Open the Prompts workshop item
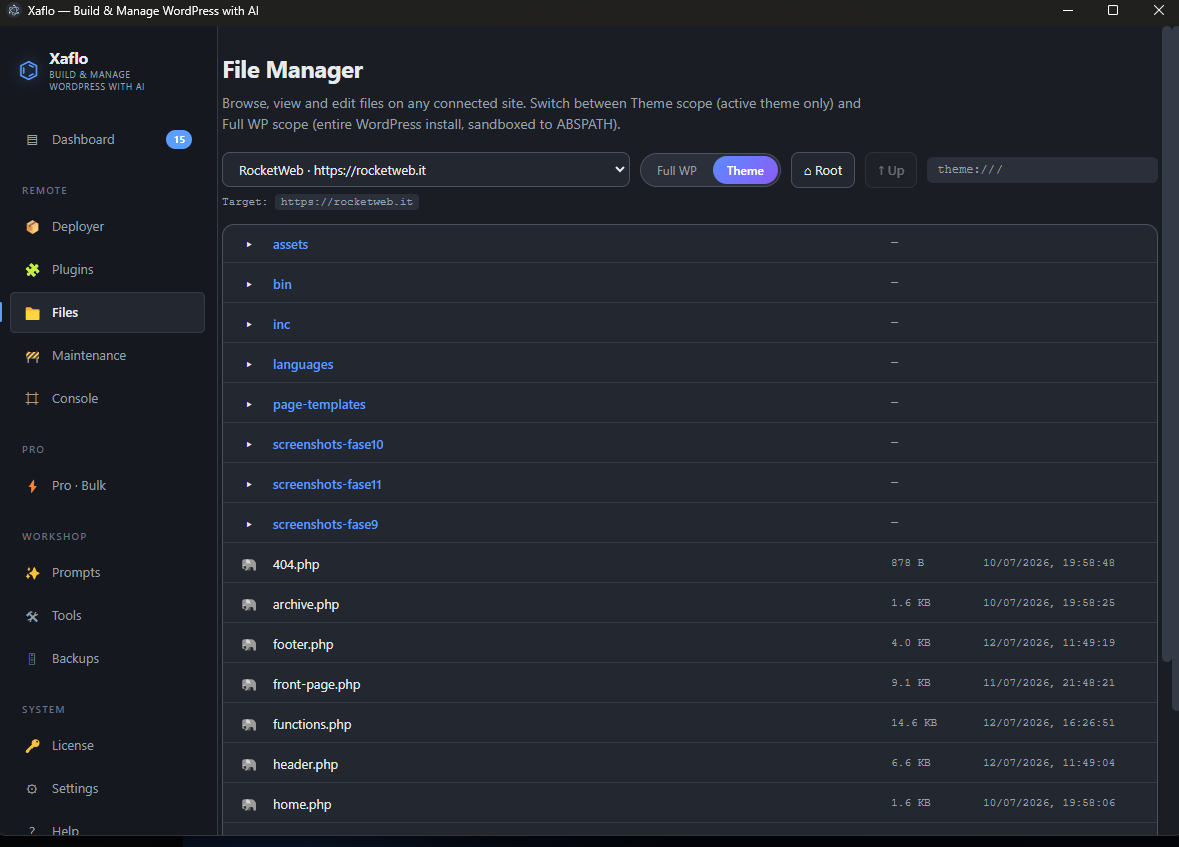Viewport: 1179px width, 847px height. pos(108,573)
